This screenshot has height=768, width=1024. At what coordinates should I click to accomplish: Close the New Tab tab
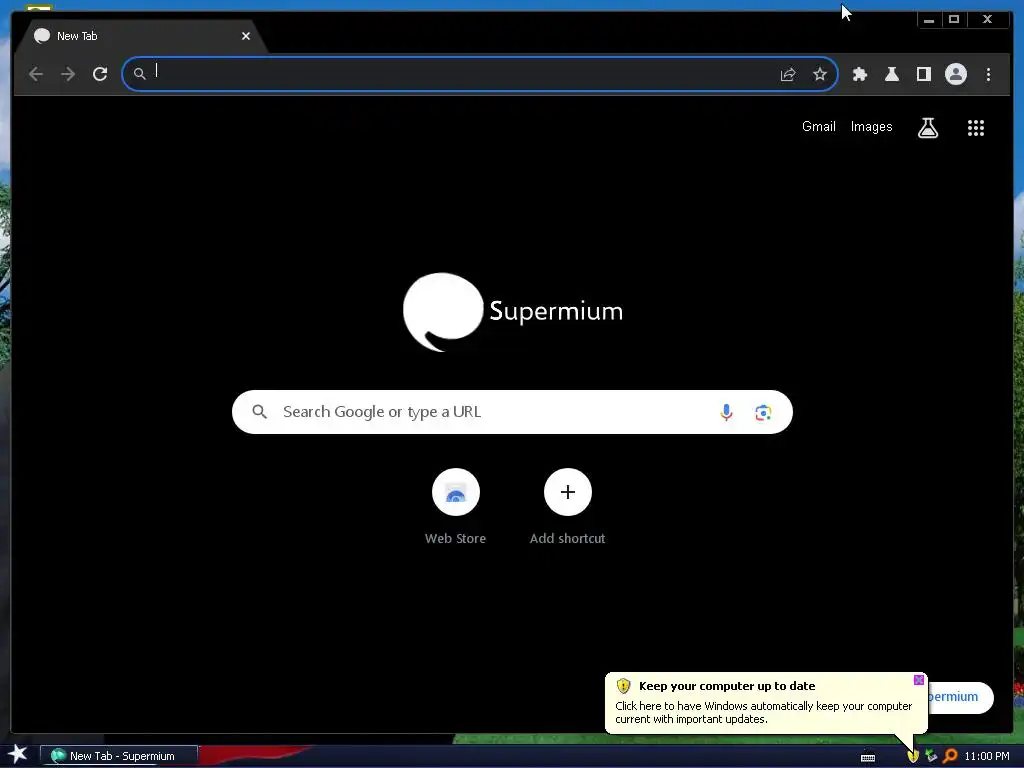pyautogui.click(x=246, y=37)
